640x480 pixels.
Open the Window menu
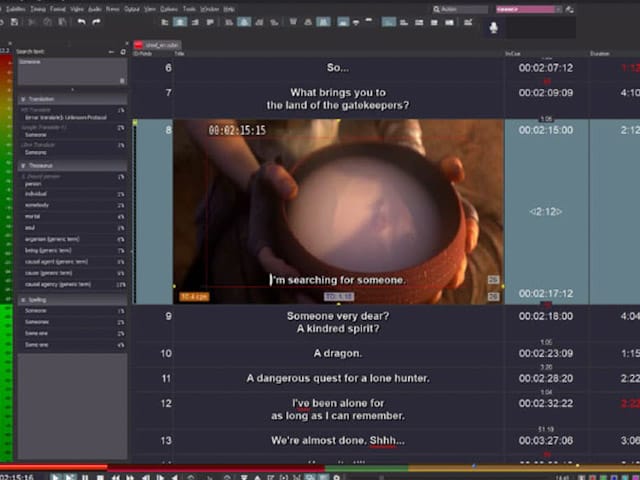(209, 9)
